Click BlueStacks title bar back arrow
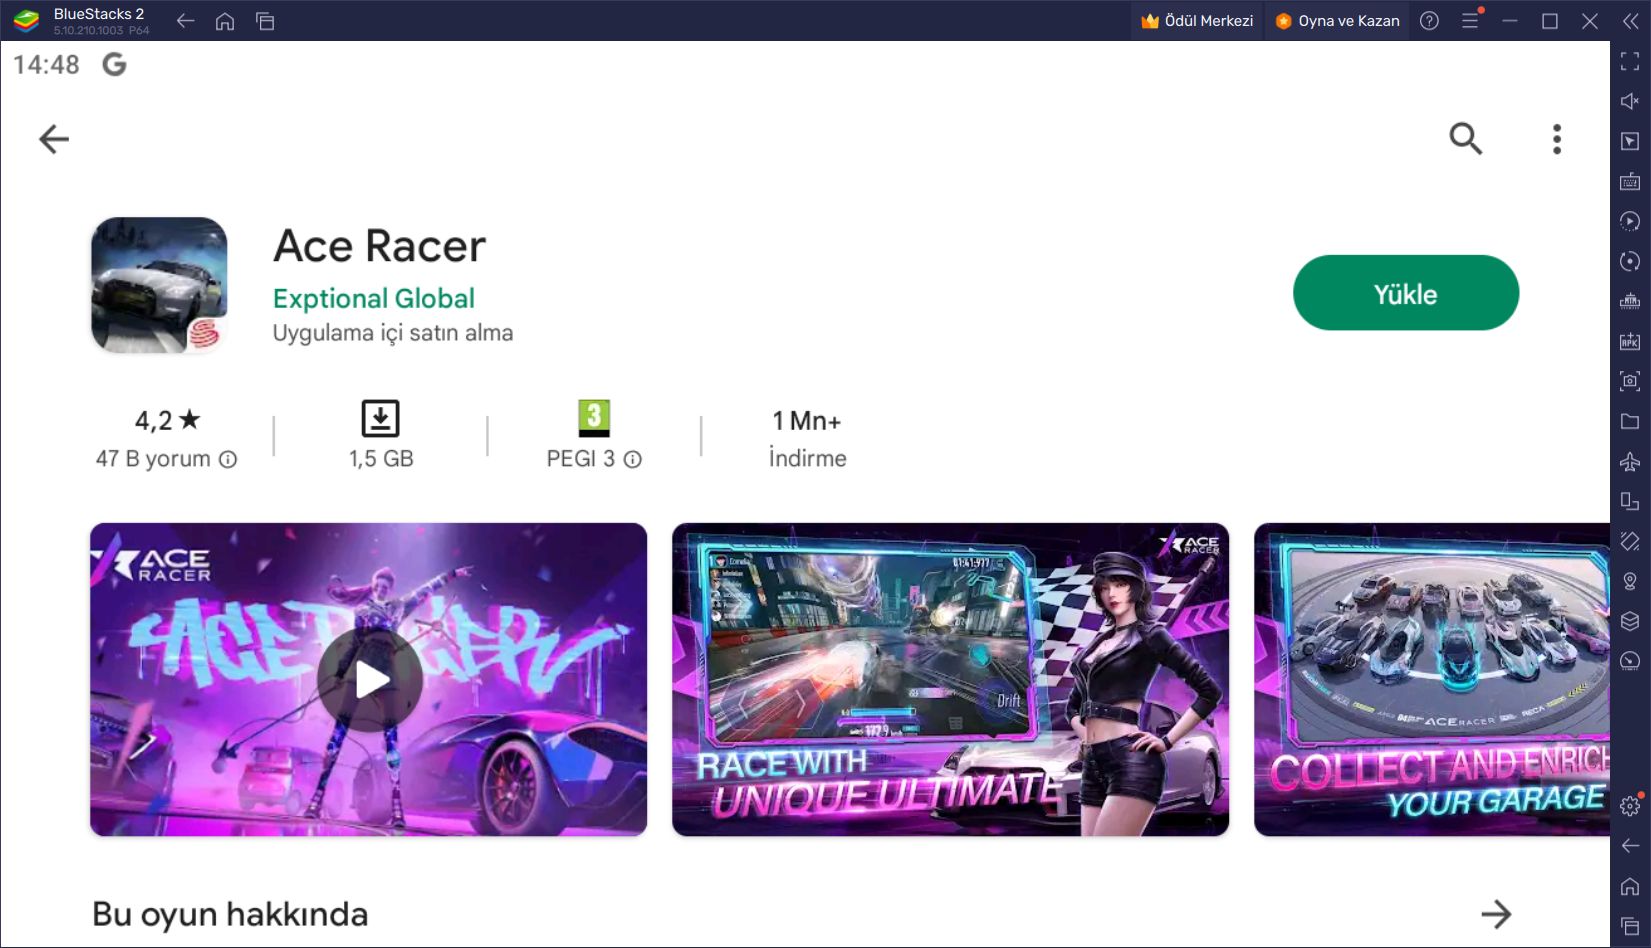Viewport: 1651px width, 948px height. pos(185,21)
